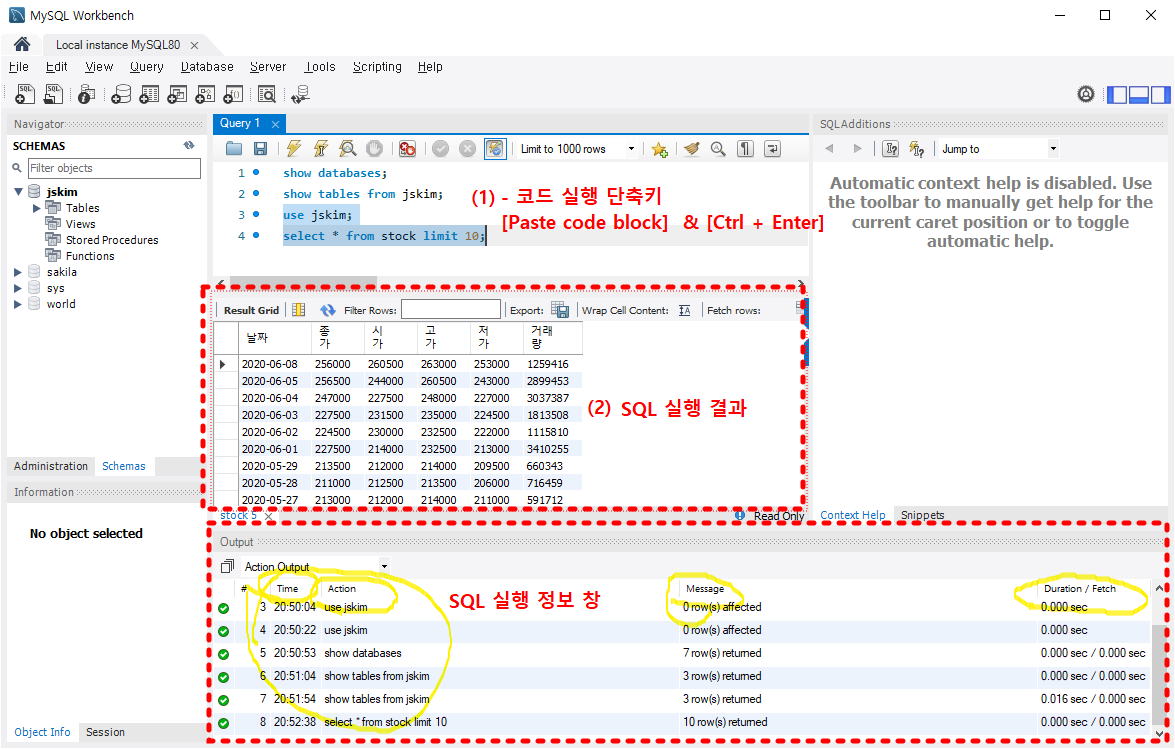Select the Session tab
This screenshot has height=749, width=1175.
point(105,732)
